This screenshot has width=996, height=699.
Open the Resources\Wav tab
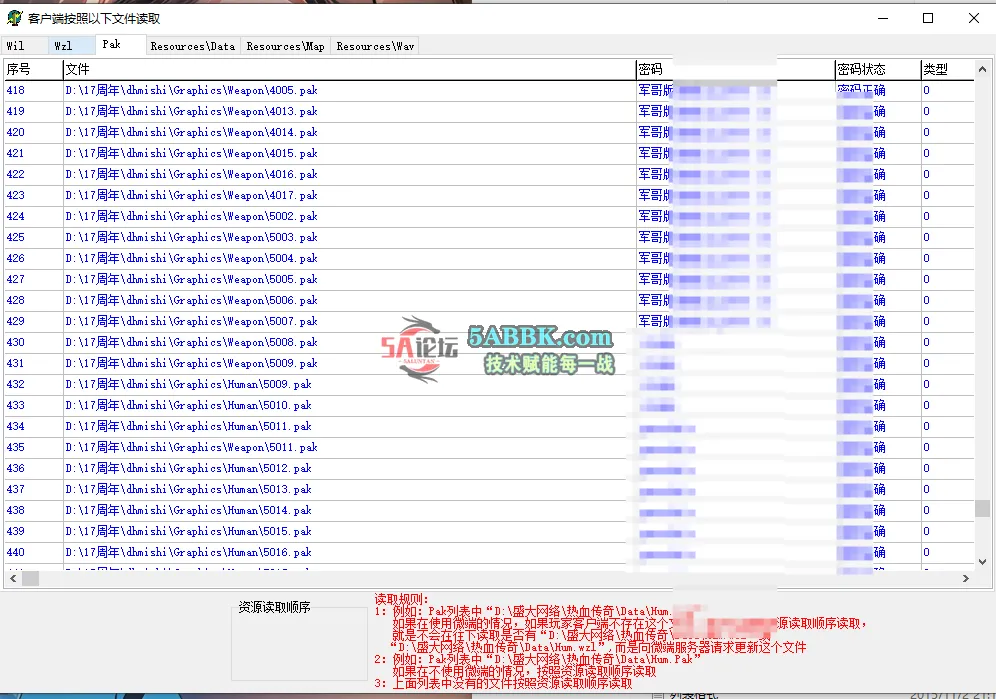[x=375, y=46]
